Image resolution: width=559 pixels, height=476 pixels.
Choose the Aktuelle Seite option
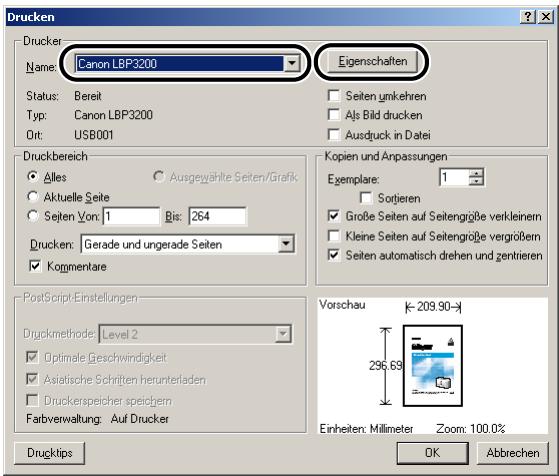(x=33, y=196)
